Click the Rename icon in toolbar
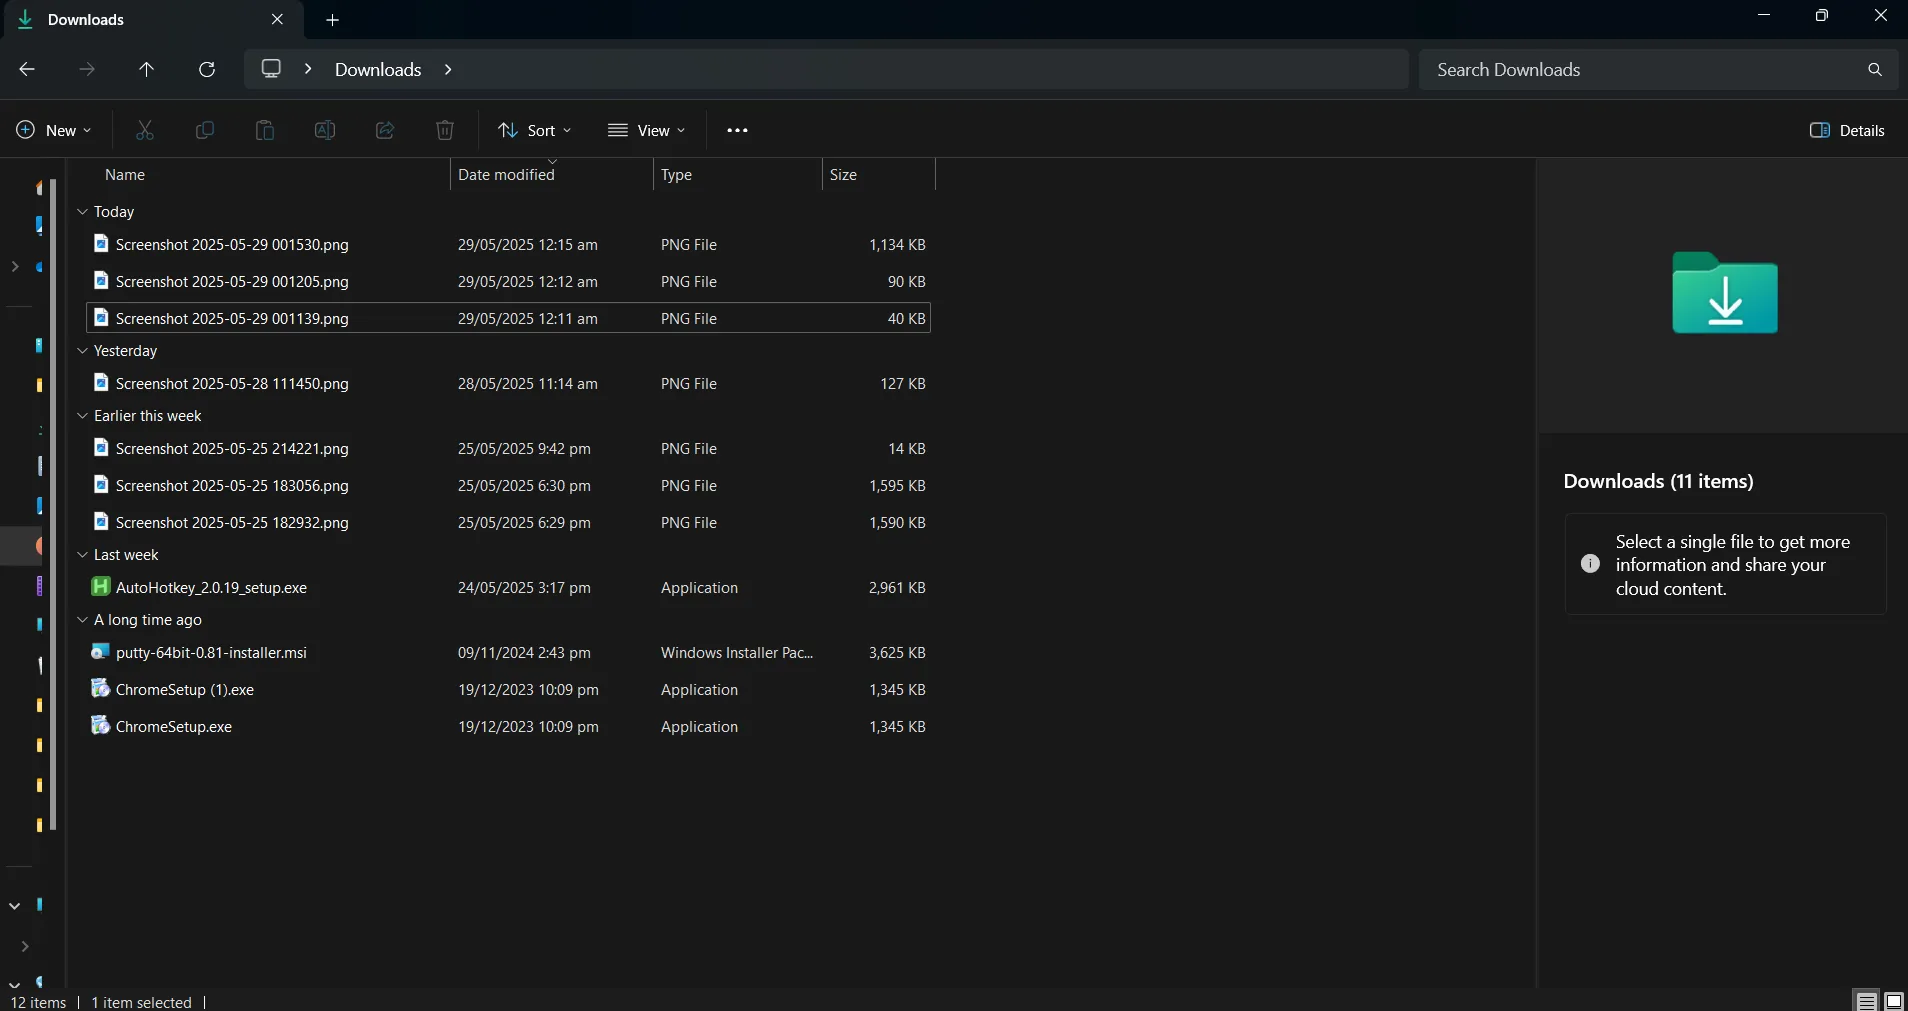The height and width of the screenshot is (1011, 1908). click(325, 130)
